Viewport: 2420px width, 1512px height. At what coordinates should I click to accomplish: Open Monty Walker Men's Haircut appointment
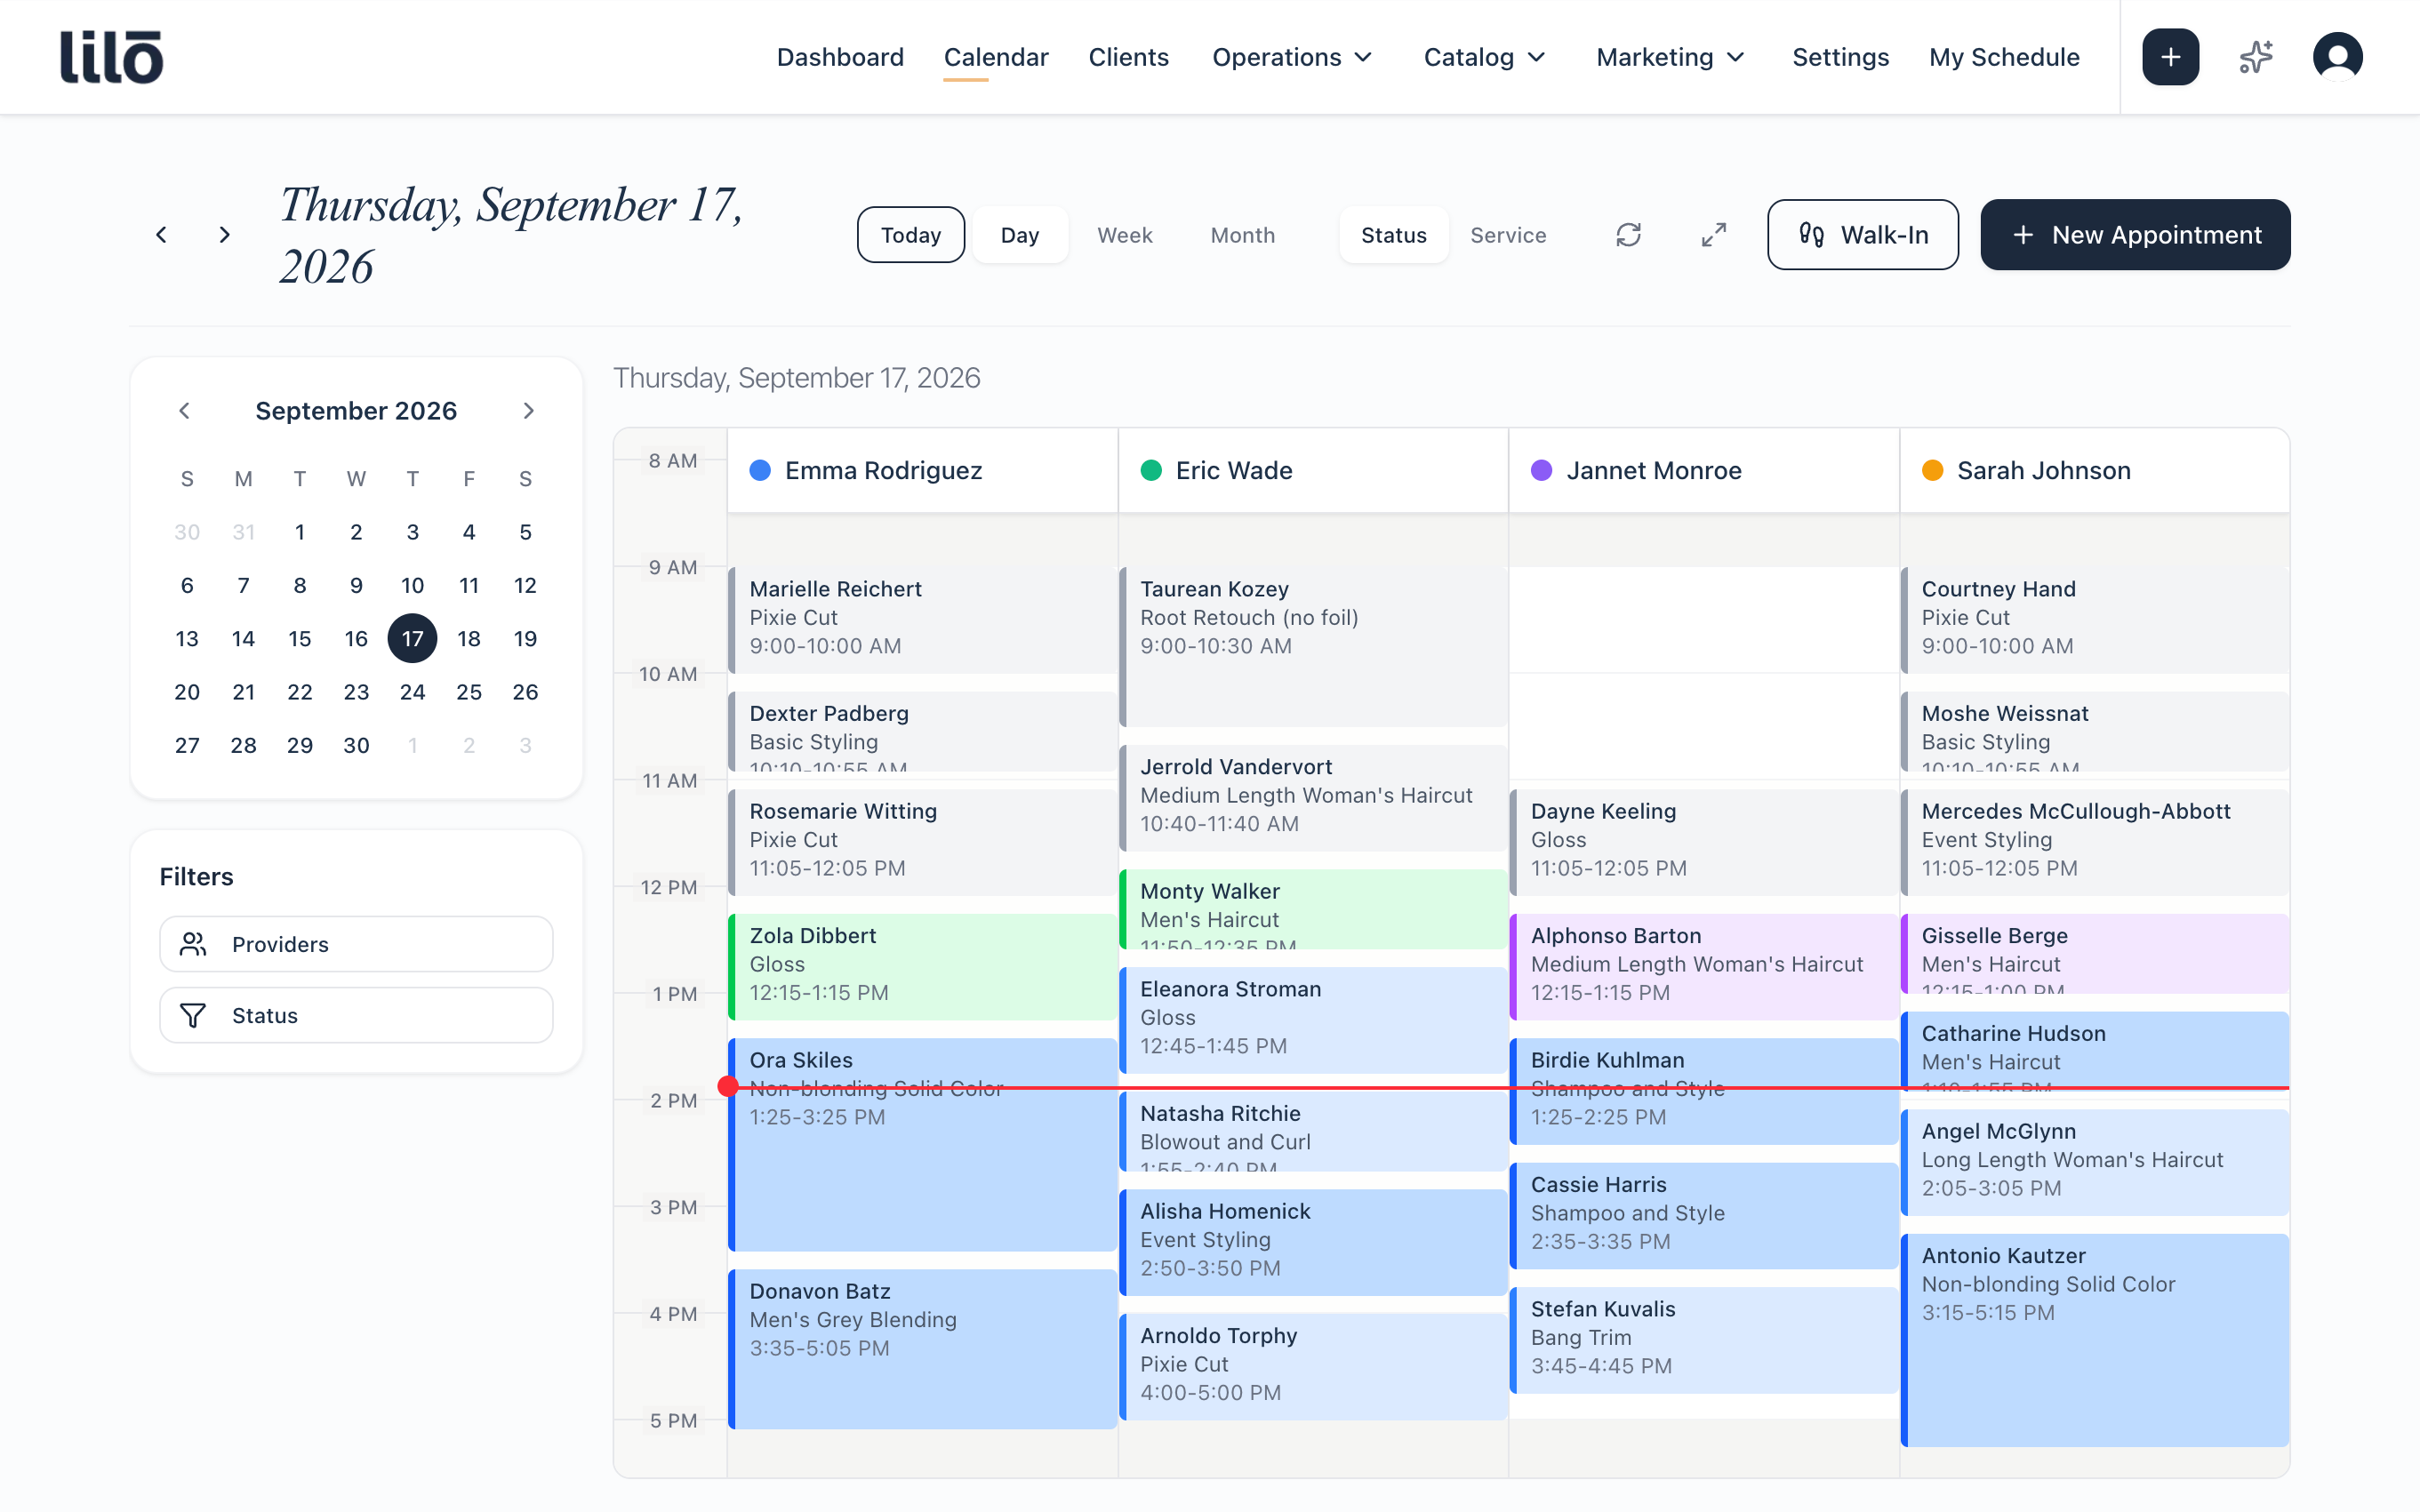1312,909
